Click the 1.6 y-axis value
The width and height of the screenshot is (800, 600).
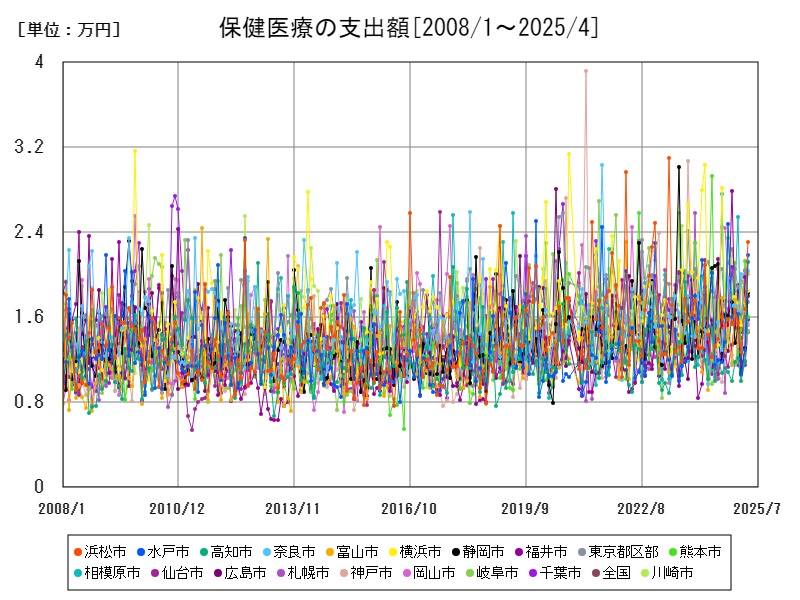pos(29,316)
